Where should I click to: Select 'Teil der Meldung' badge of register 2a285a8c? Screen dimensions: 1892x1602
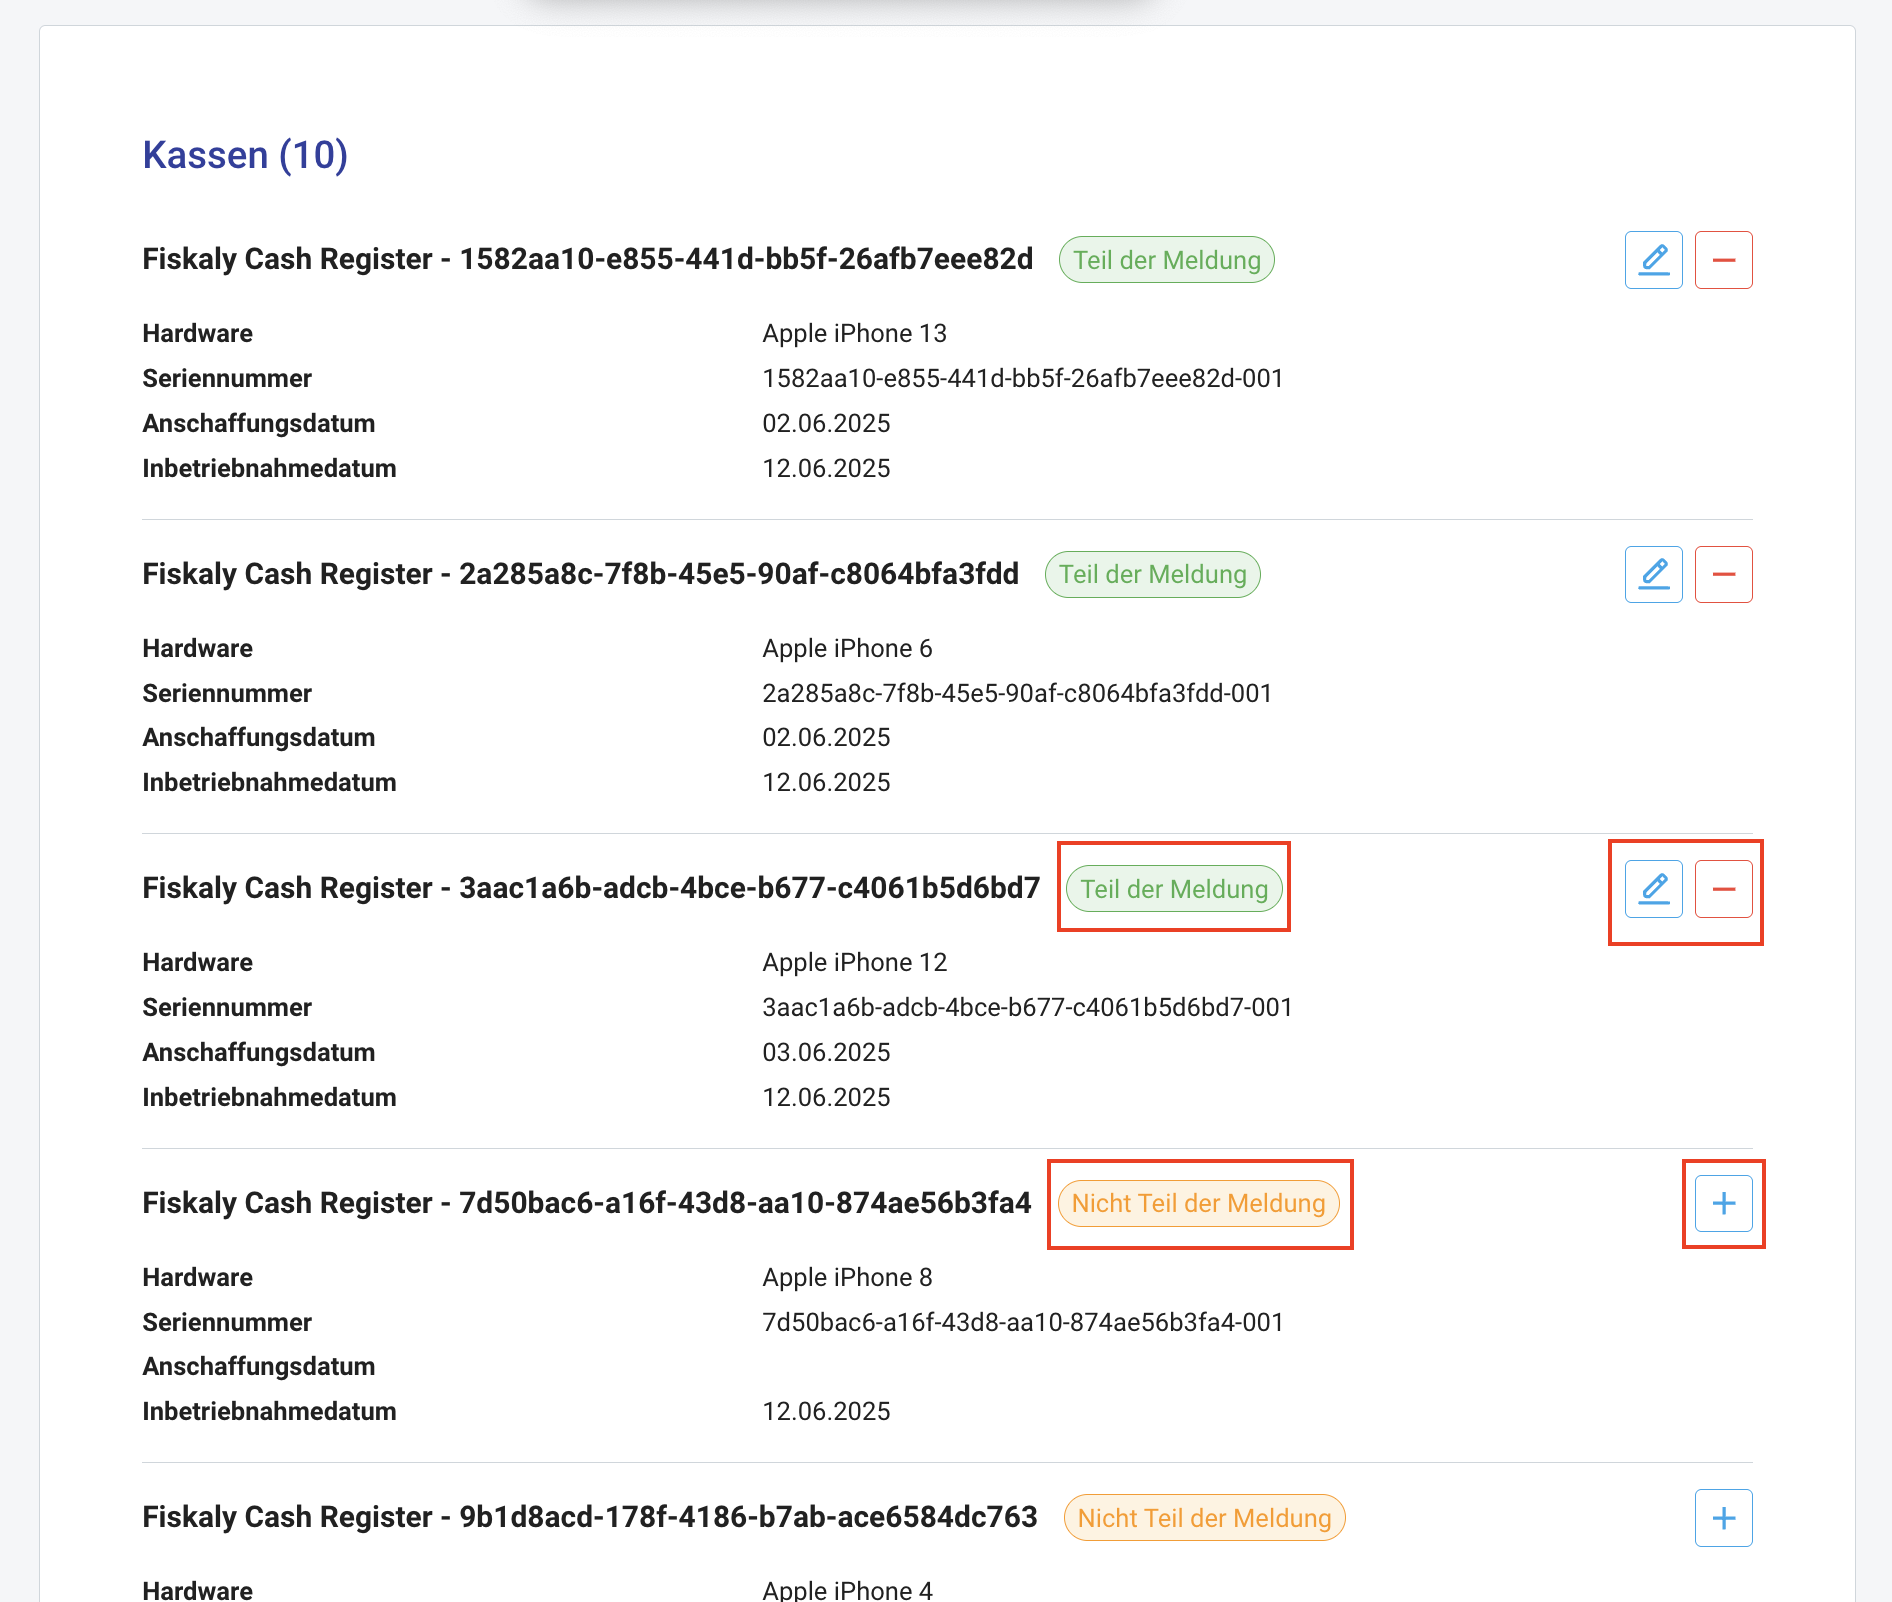click(1152, 574)
